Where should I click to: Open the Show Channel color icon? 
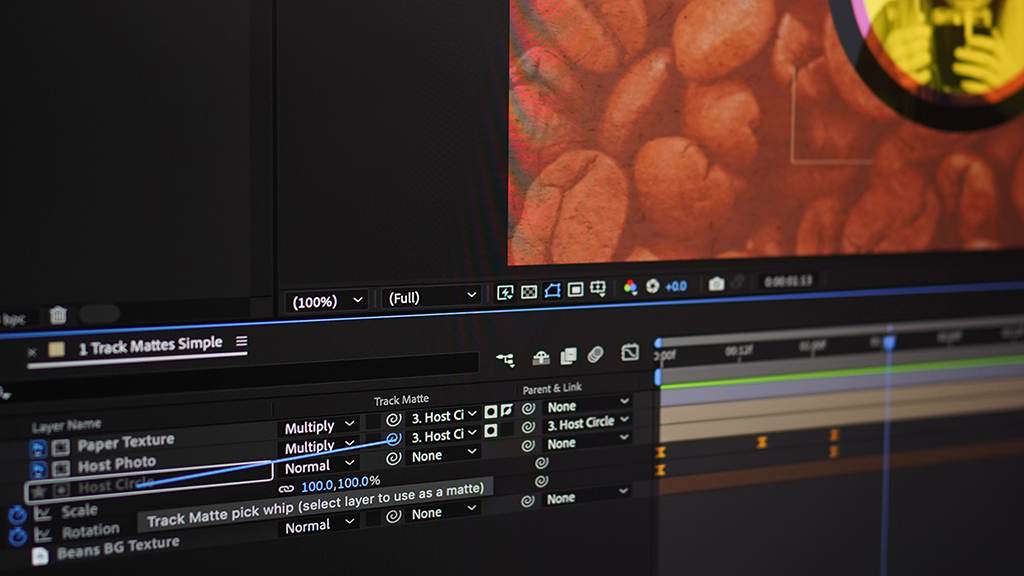[630, 287]
